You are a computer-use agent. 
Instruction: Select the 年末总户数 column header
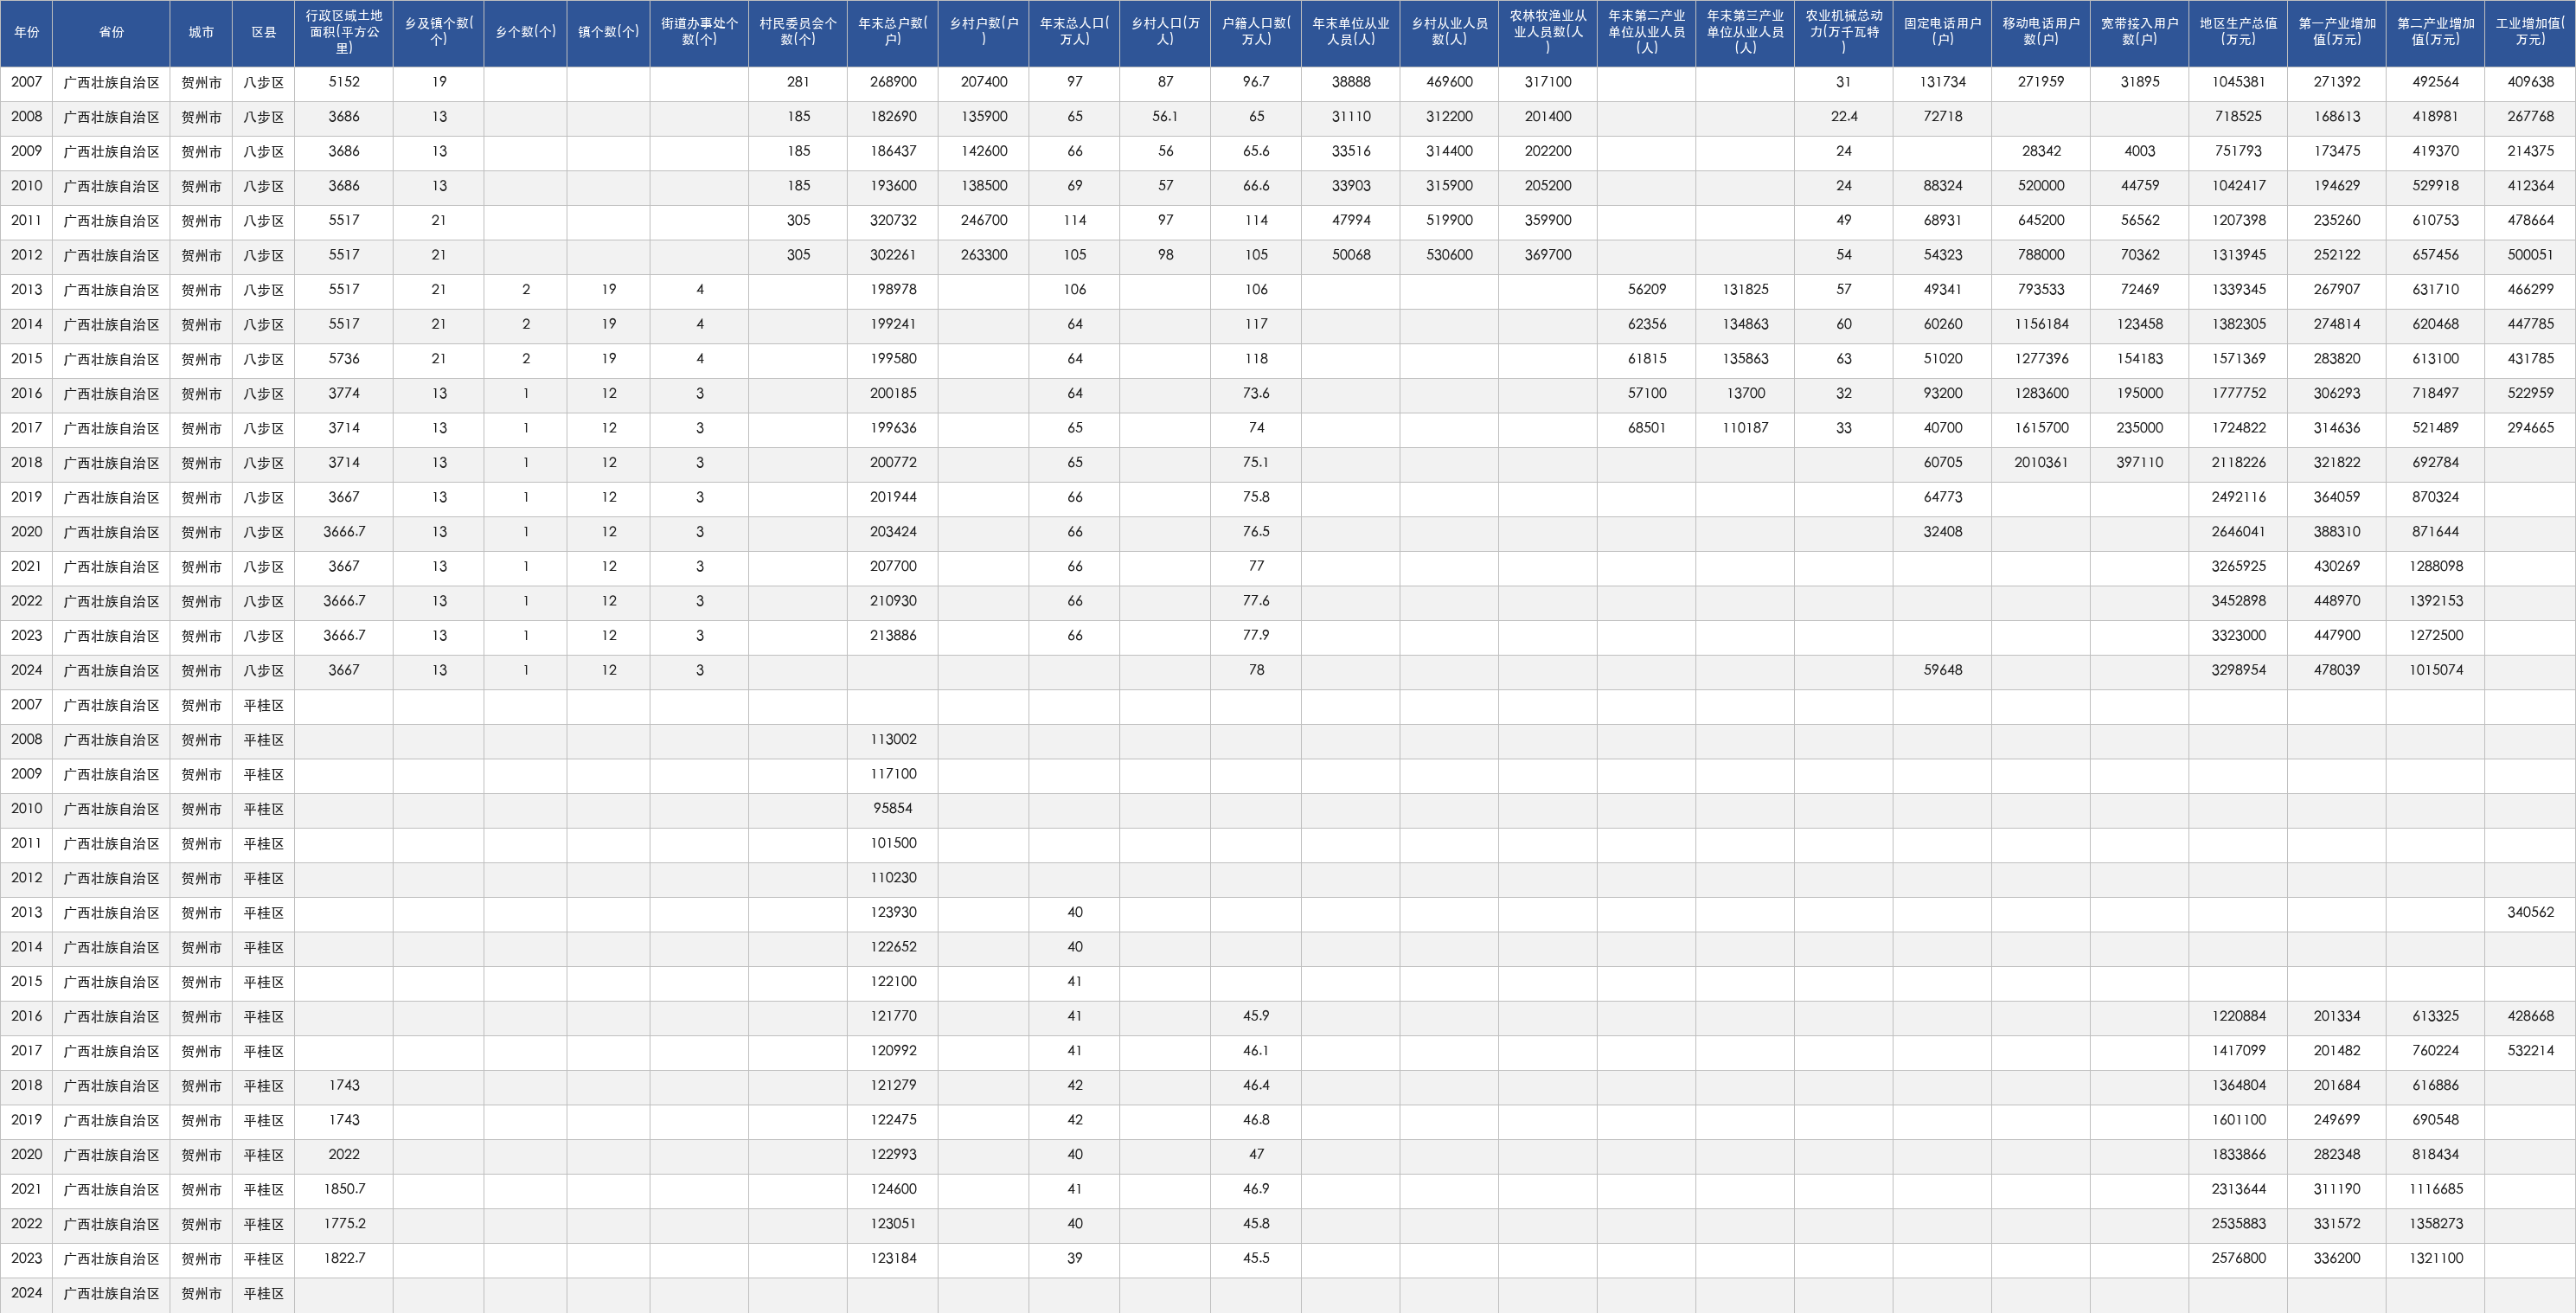[x=893, y=33]
